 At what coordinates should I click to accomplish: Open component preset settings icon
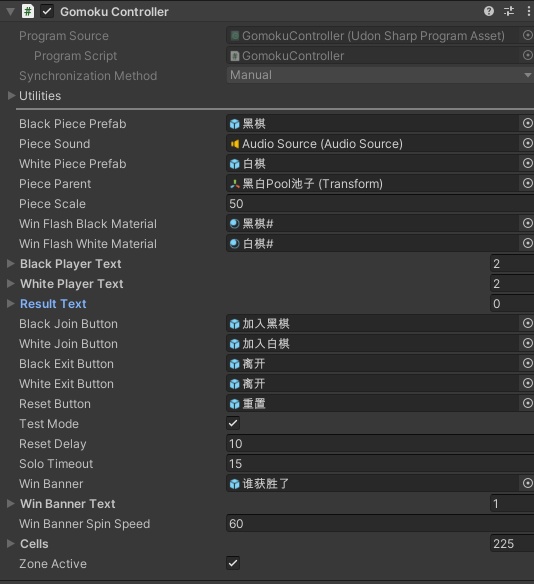click(509, 11)
